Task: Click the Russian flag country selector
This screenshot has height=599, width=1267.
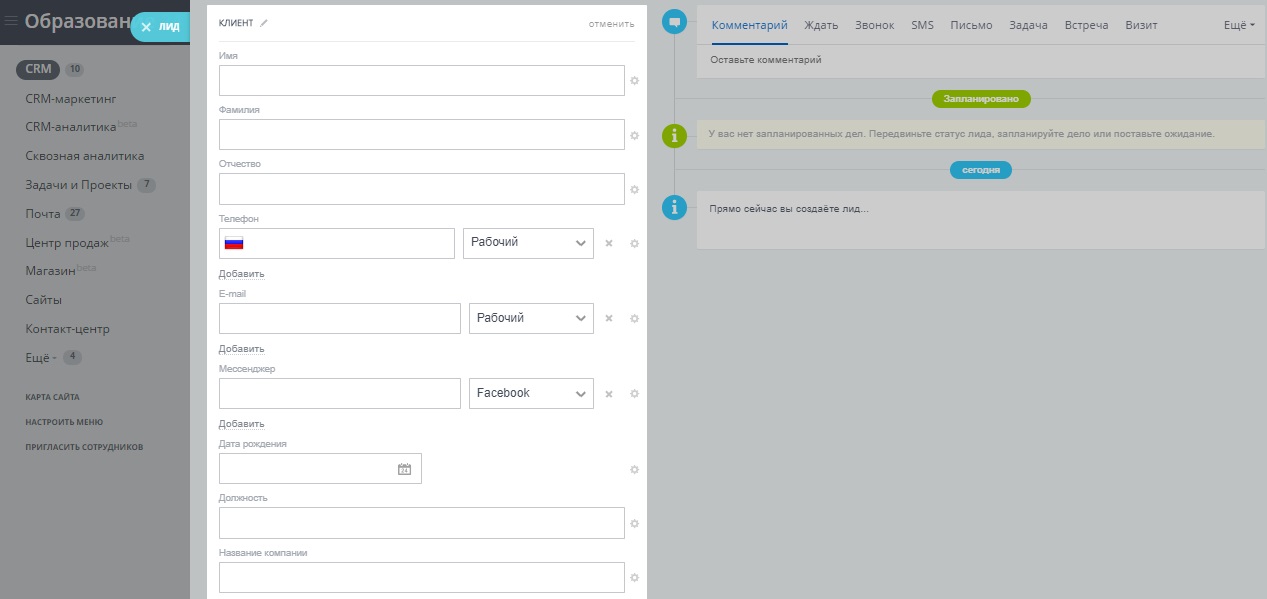Action: click(234, 243)
